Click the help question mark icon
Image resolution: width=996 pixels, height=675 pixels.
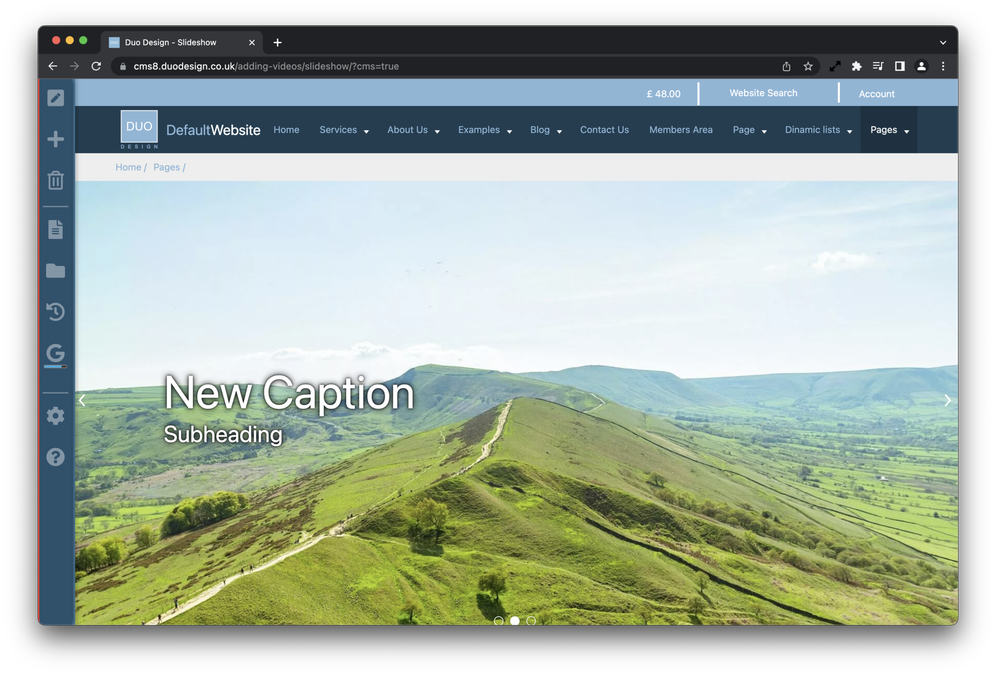point(56,457)
